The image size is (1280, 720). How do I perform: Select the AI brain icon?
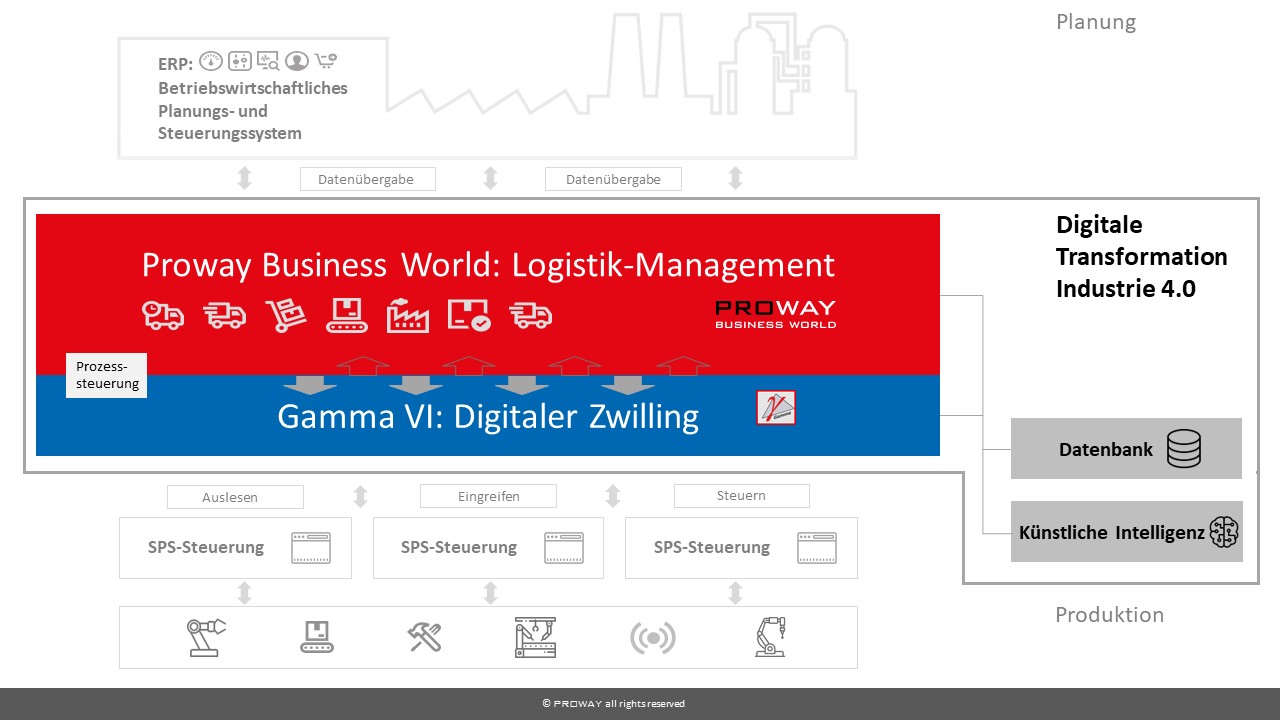pos(1224,532)
